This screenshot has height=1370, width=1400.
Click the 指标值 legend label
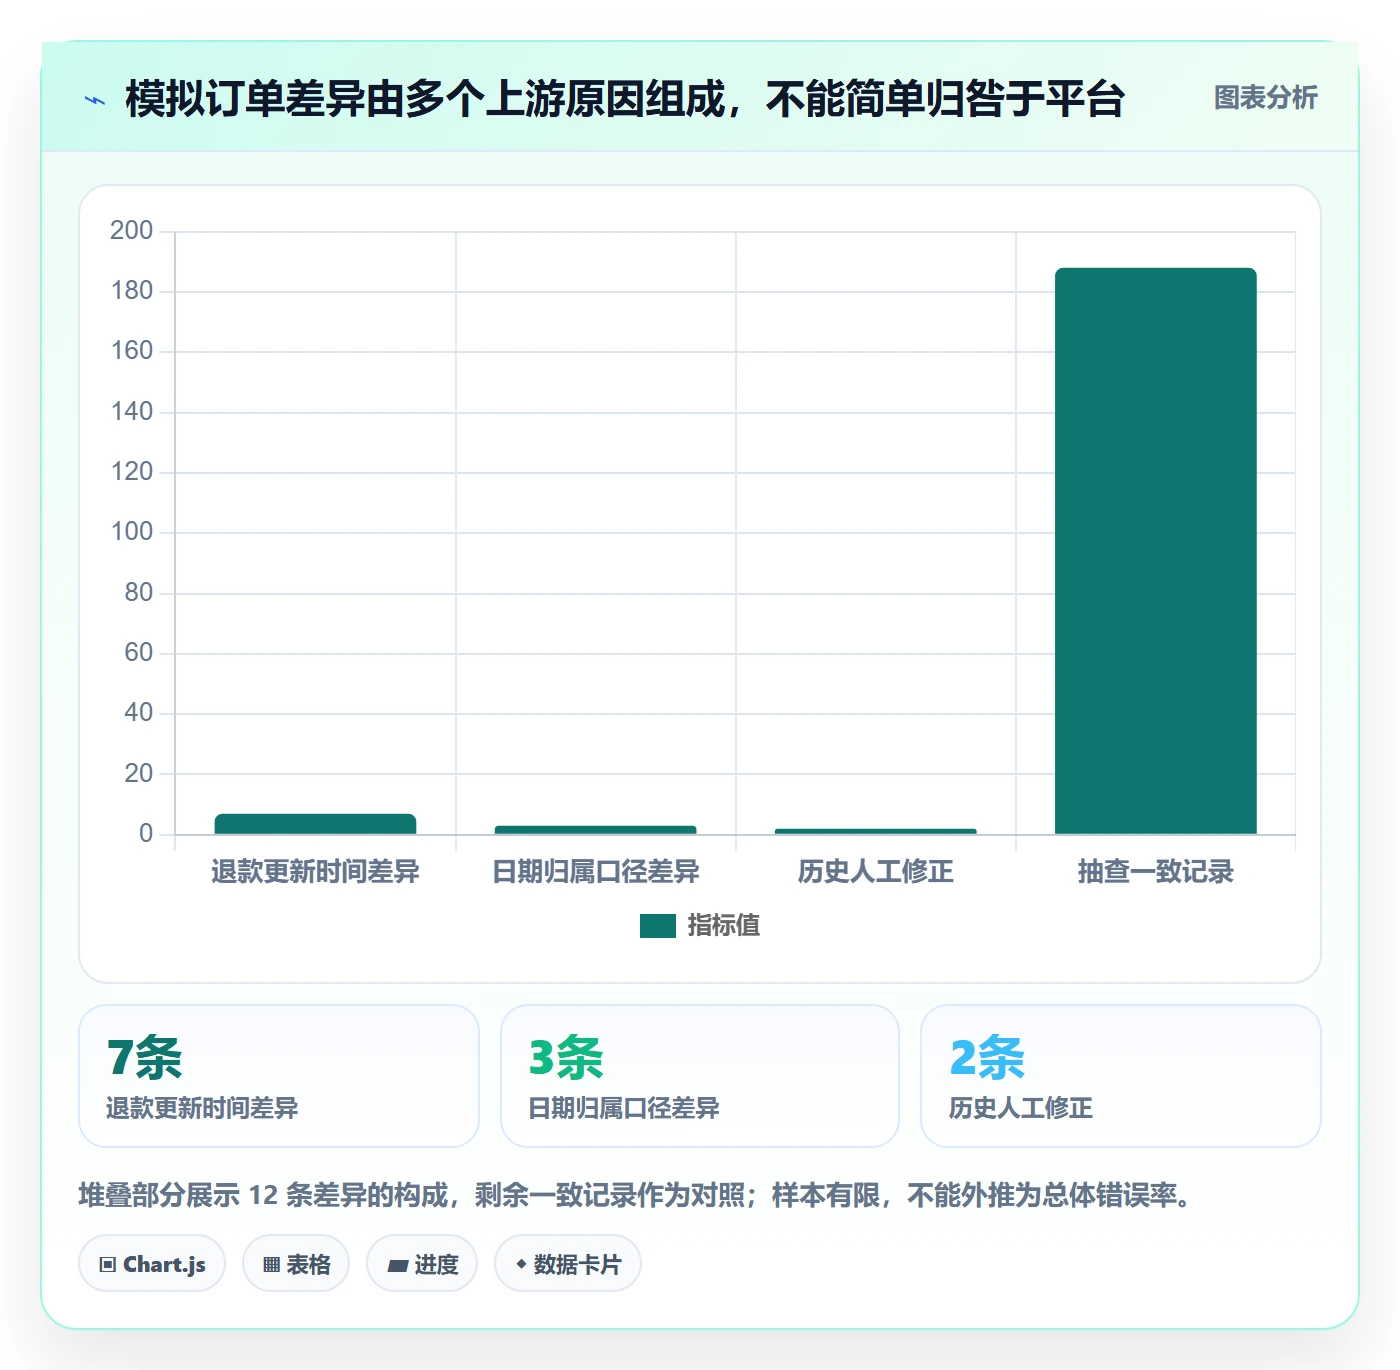coord(724,926)
